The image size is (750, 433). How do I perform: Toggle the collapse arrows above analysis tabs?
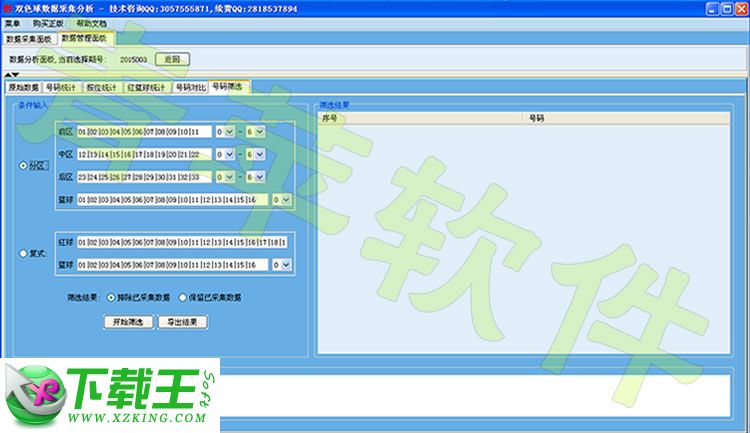12,75
